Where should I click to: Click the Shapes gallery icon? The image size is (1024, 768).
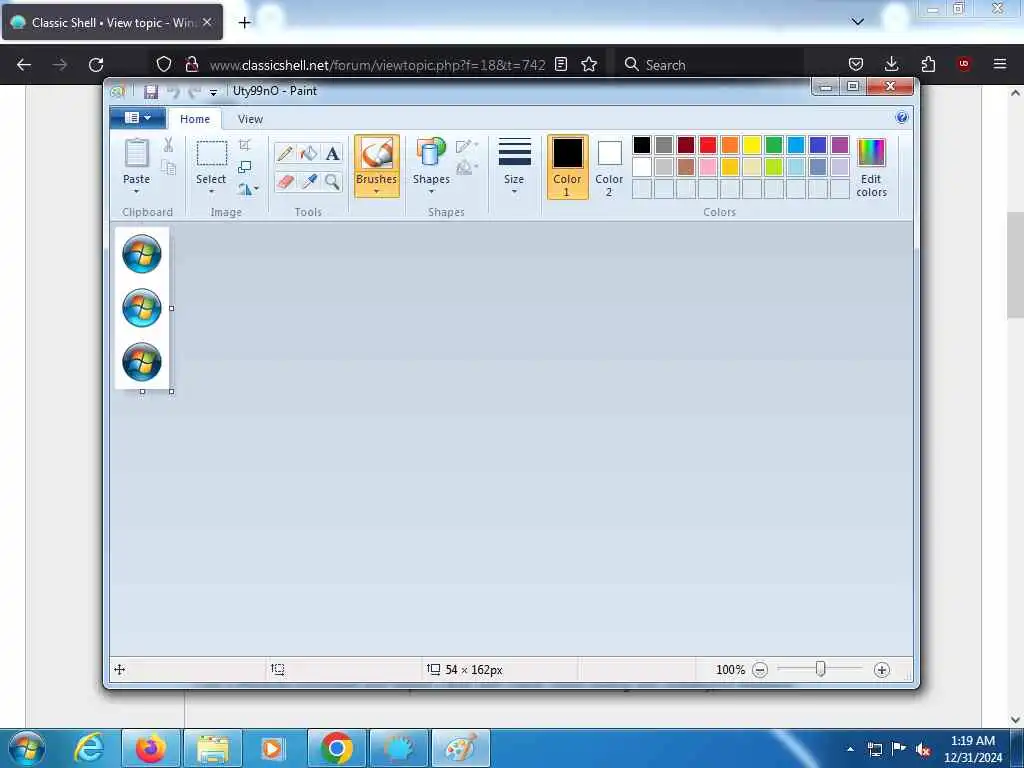coord(431,153)
